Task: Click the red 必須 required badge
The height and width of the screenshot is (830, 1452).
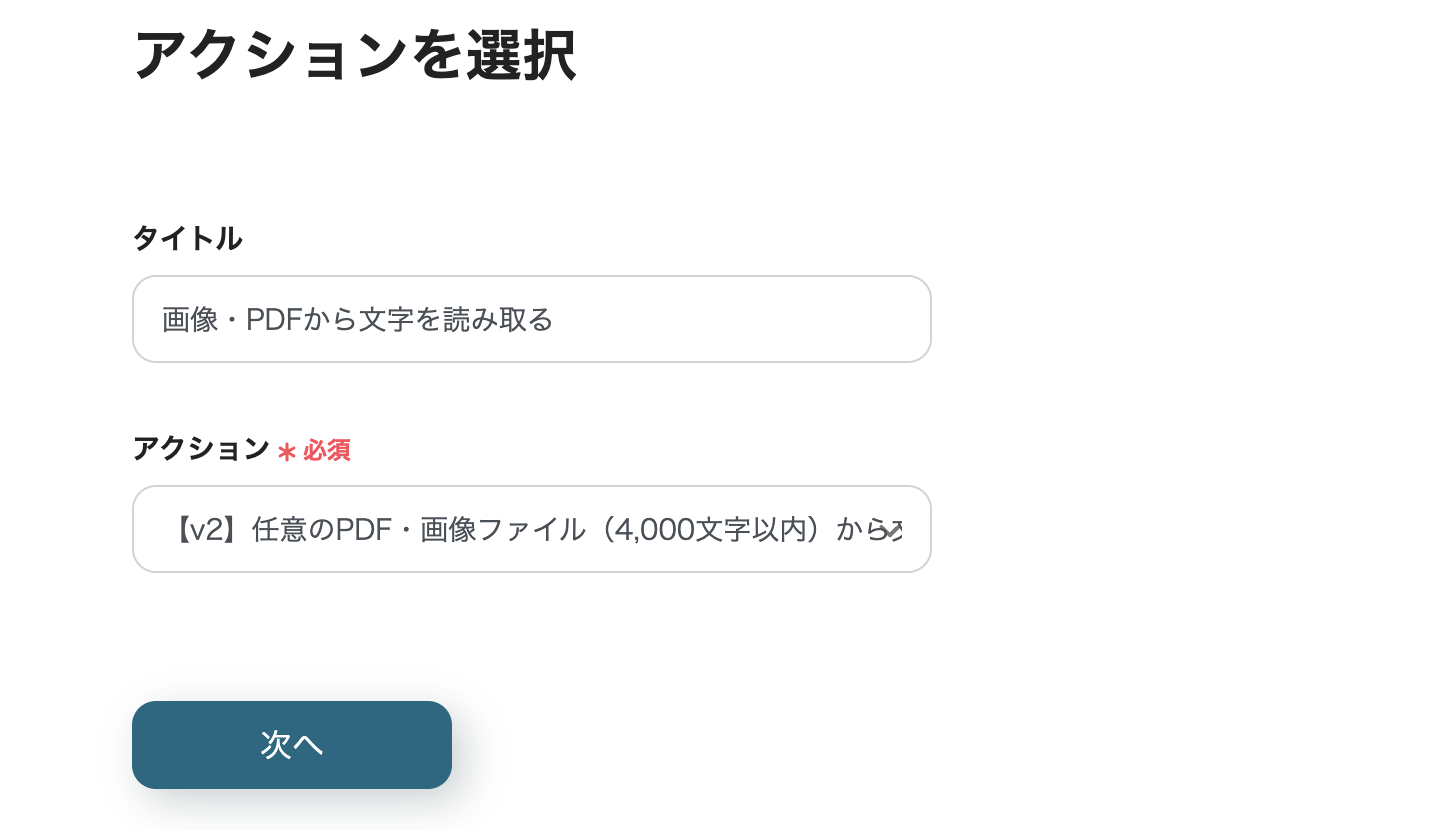Action: coord(325,452)
